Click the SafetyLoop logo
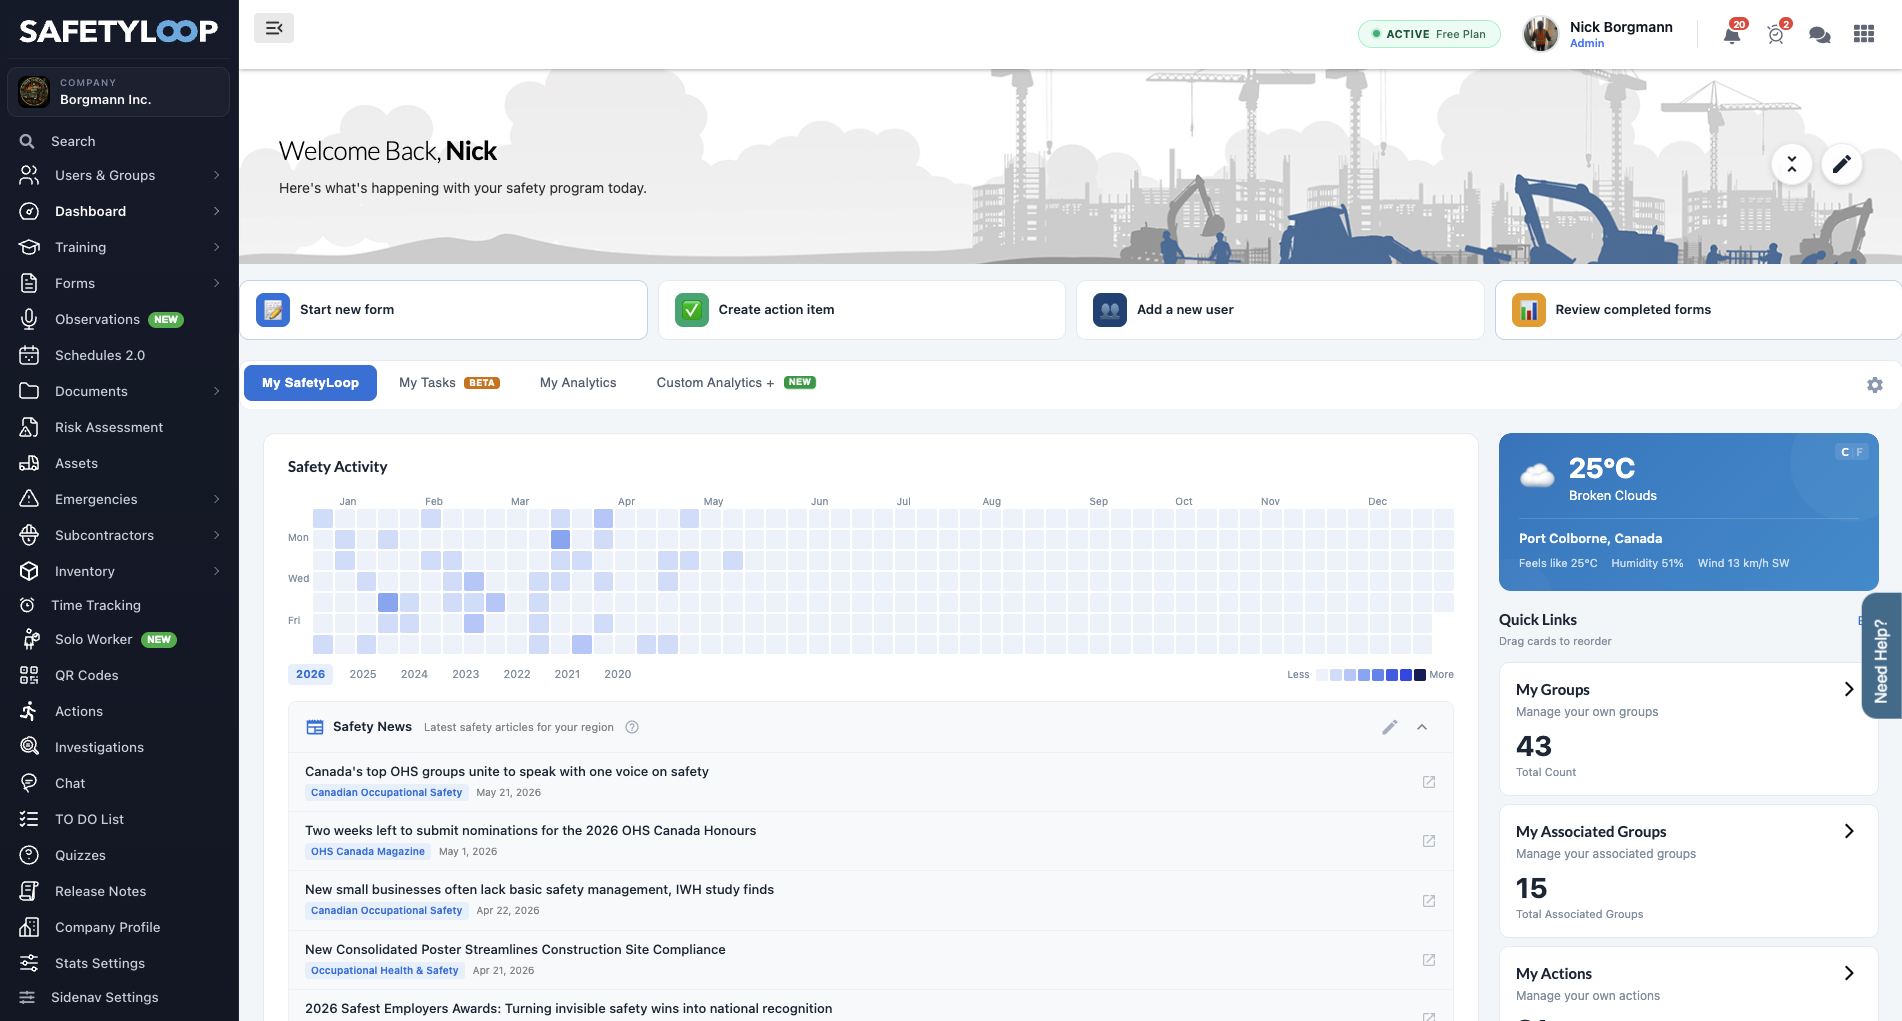This screenshot has width=1902, height=1021. (119, 31)
